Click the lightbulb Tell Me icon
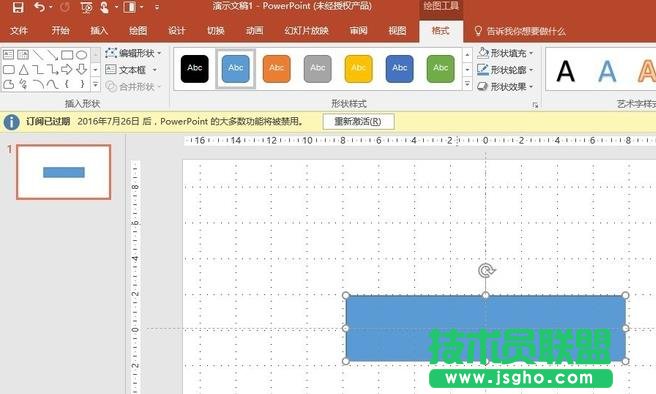 478,31
